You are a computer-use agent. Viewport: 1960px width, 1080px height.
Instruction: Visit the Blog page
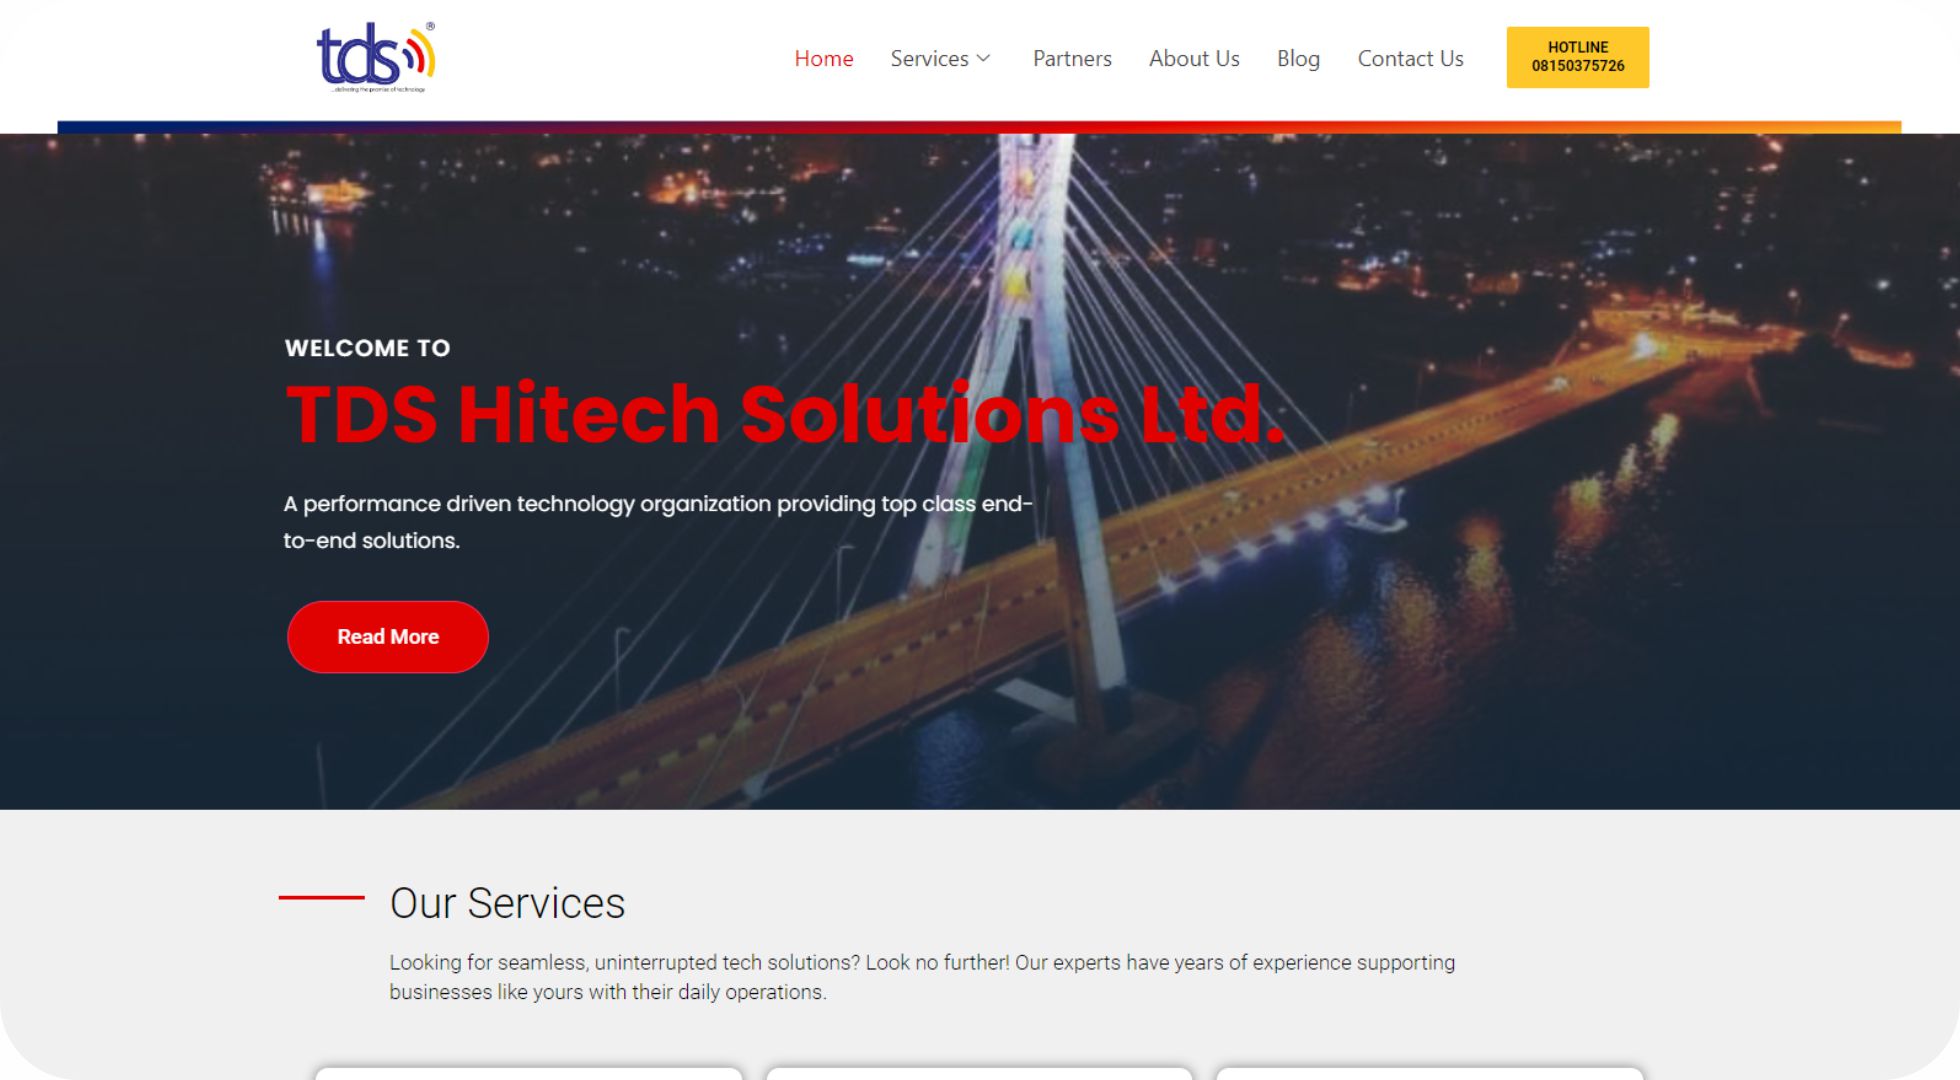[1298, 59]
